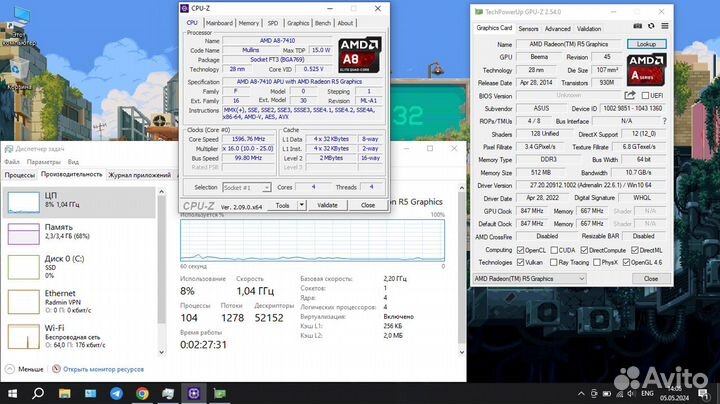This screenshot has width=720, height=404.
Task: Select Ethernet Radmin VPN in performance list
Action: point(79,301)
